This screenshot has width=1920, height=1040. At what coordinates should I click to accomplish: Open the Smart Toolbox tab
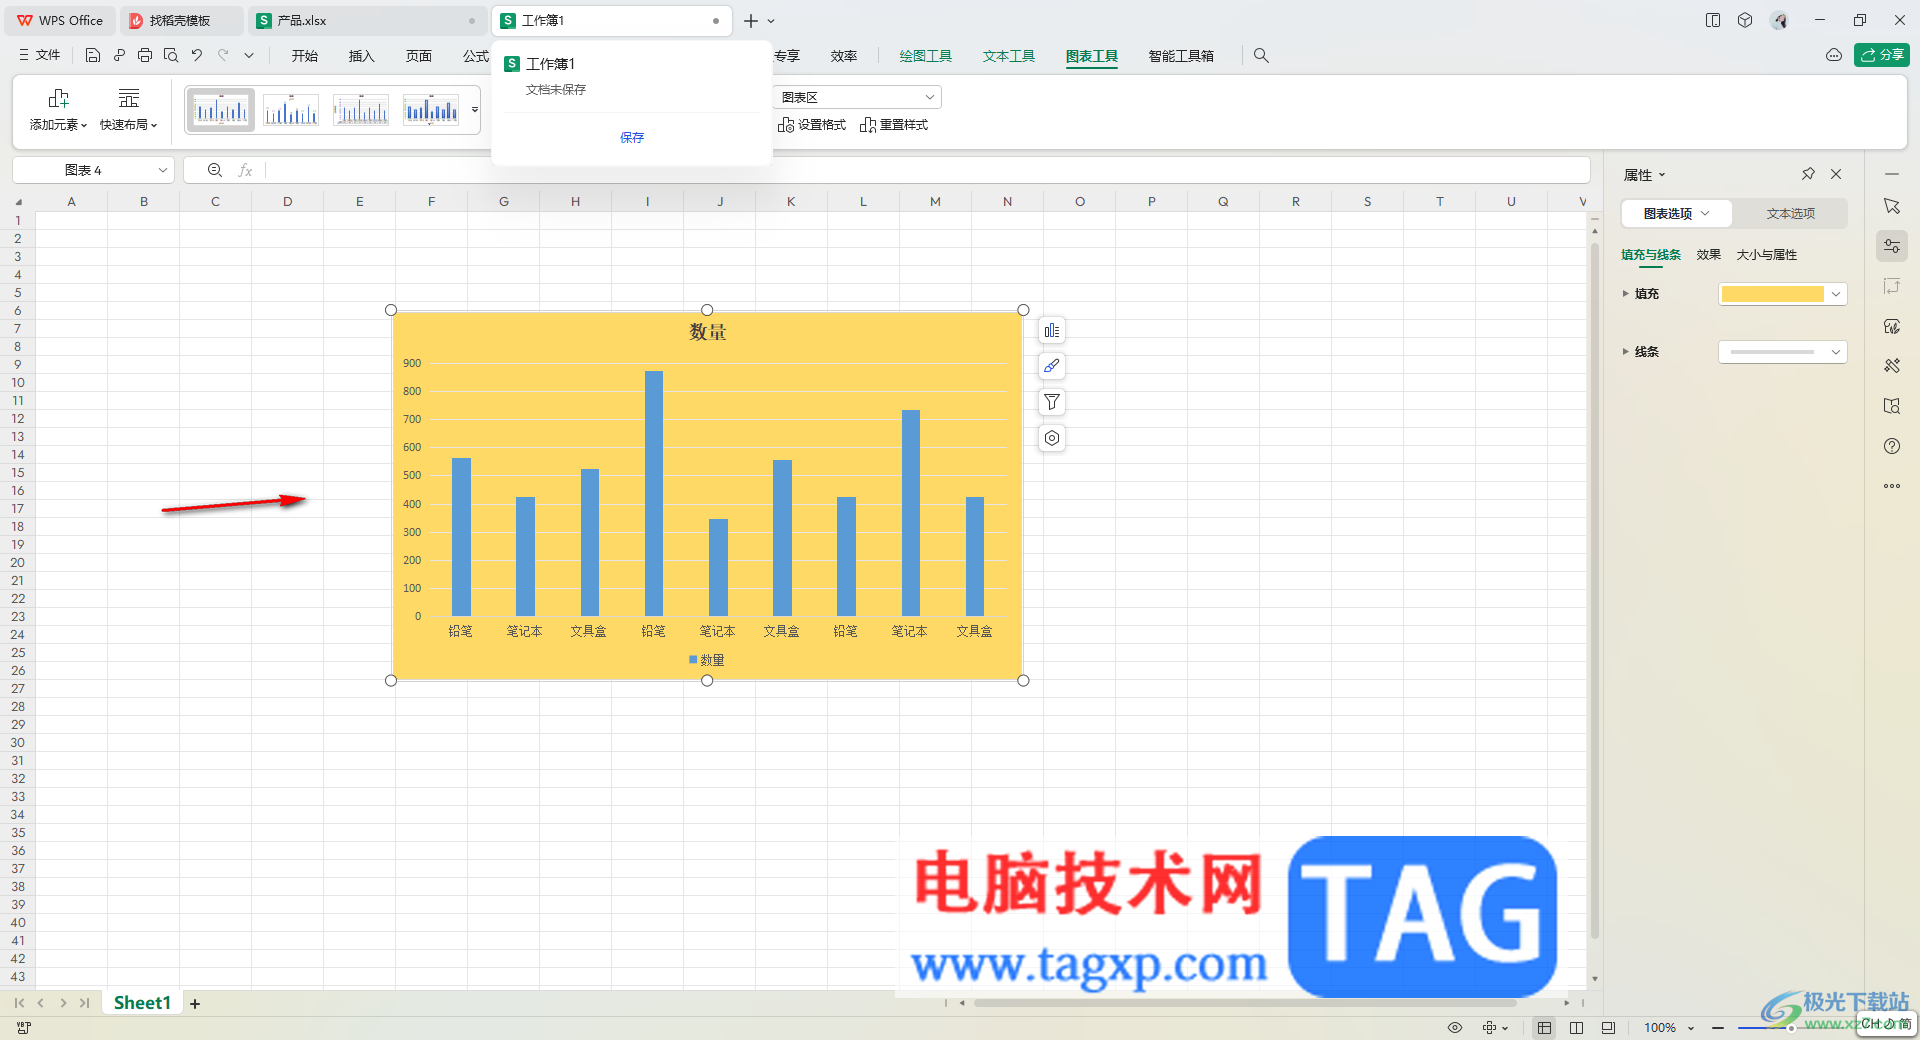[1181, 56]
